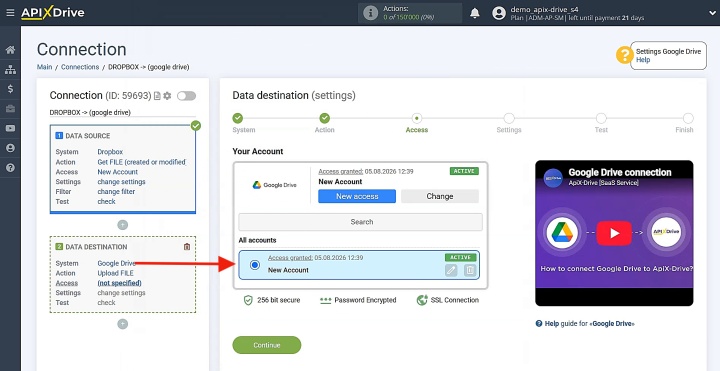Delete the Data Destination block
Viewport: 720px width, 371px height.
tap(187, 247)
